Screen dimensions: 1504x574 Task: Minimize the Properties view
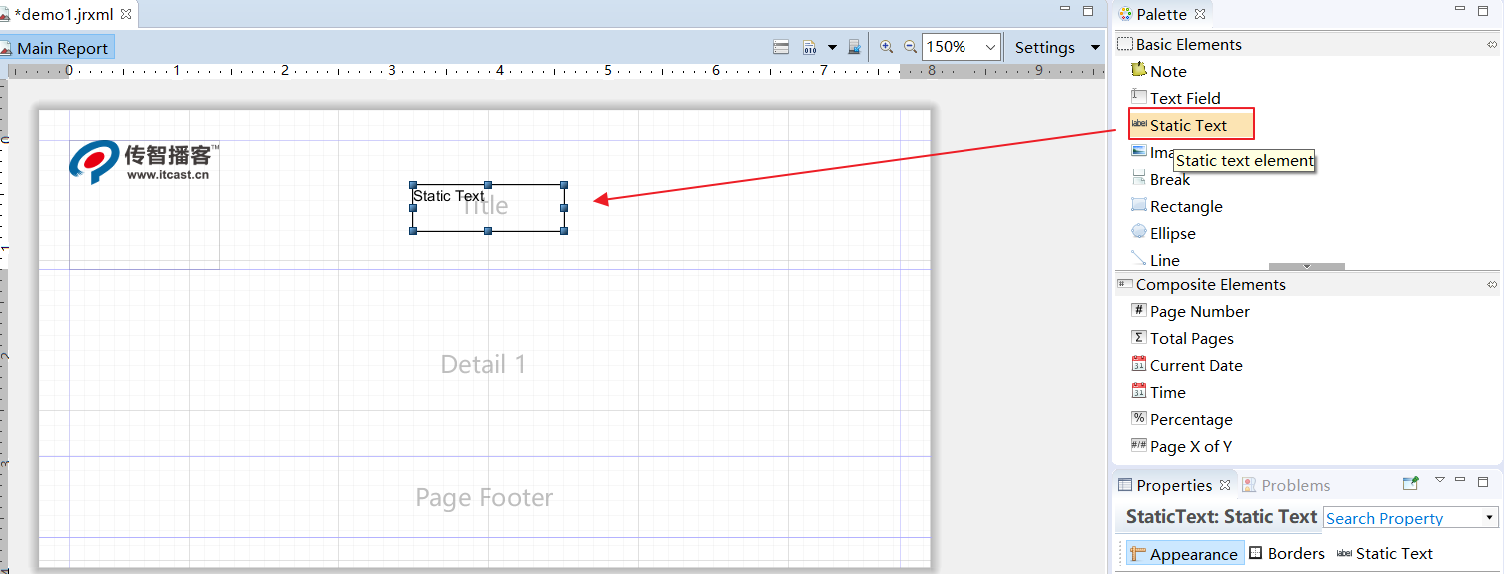tap(1460, 481)
